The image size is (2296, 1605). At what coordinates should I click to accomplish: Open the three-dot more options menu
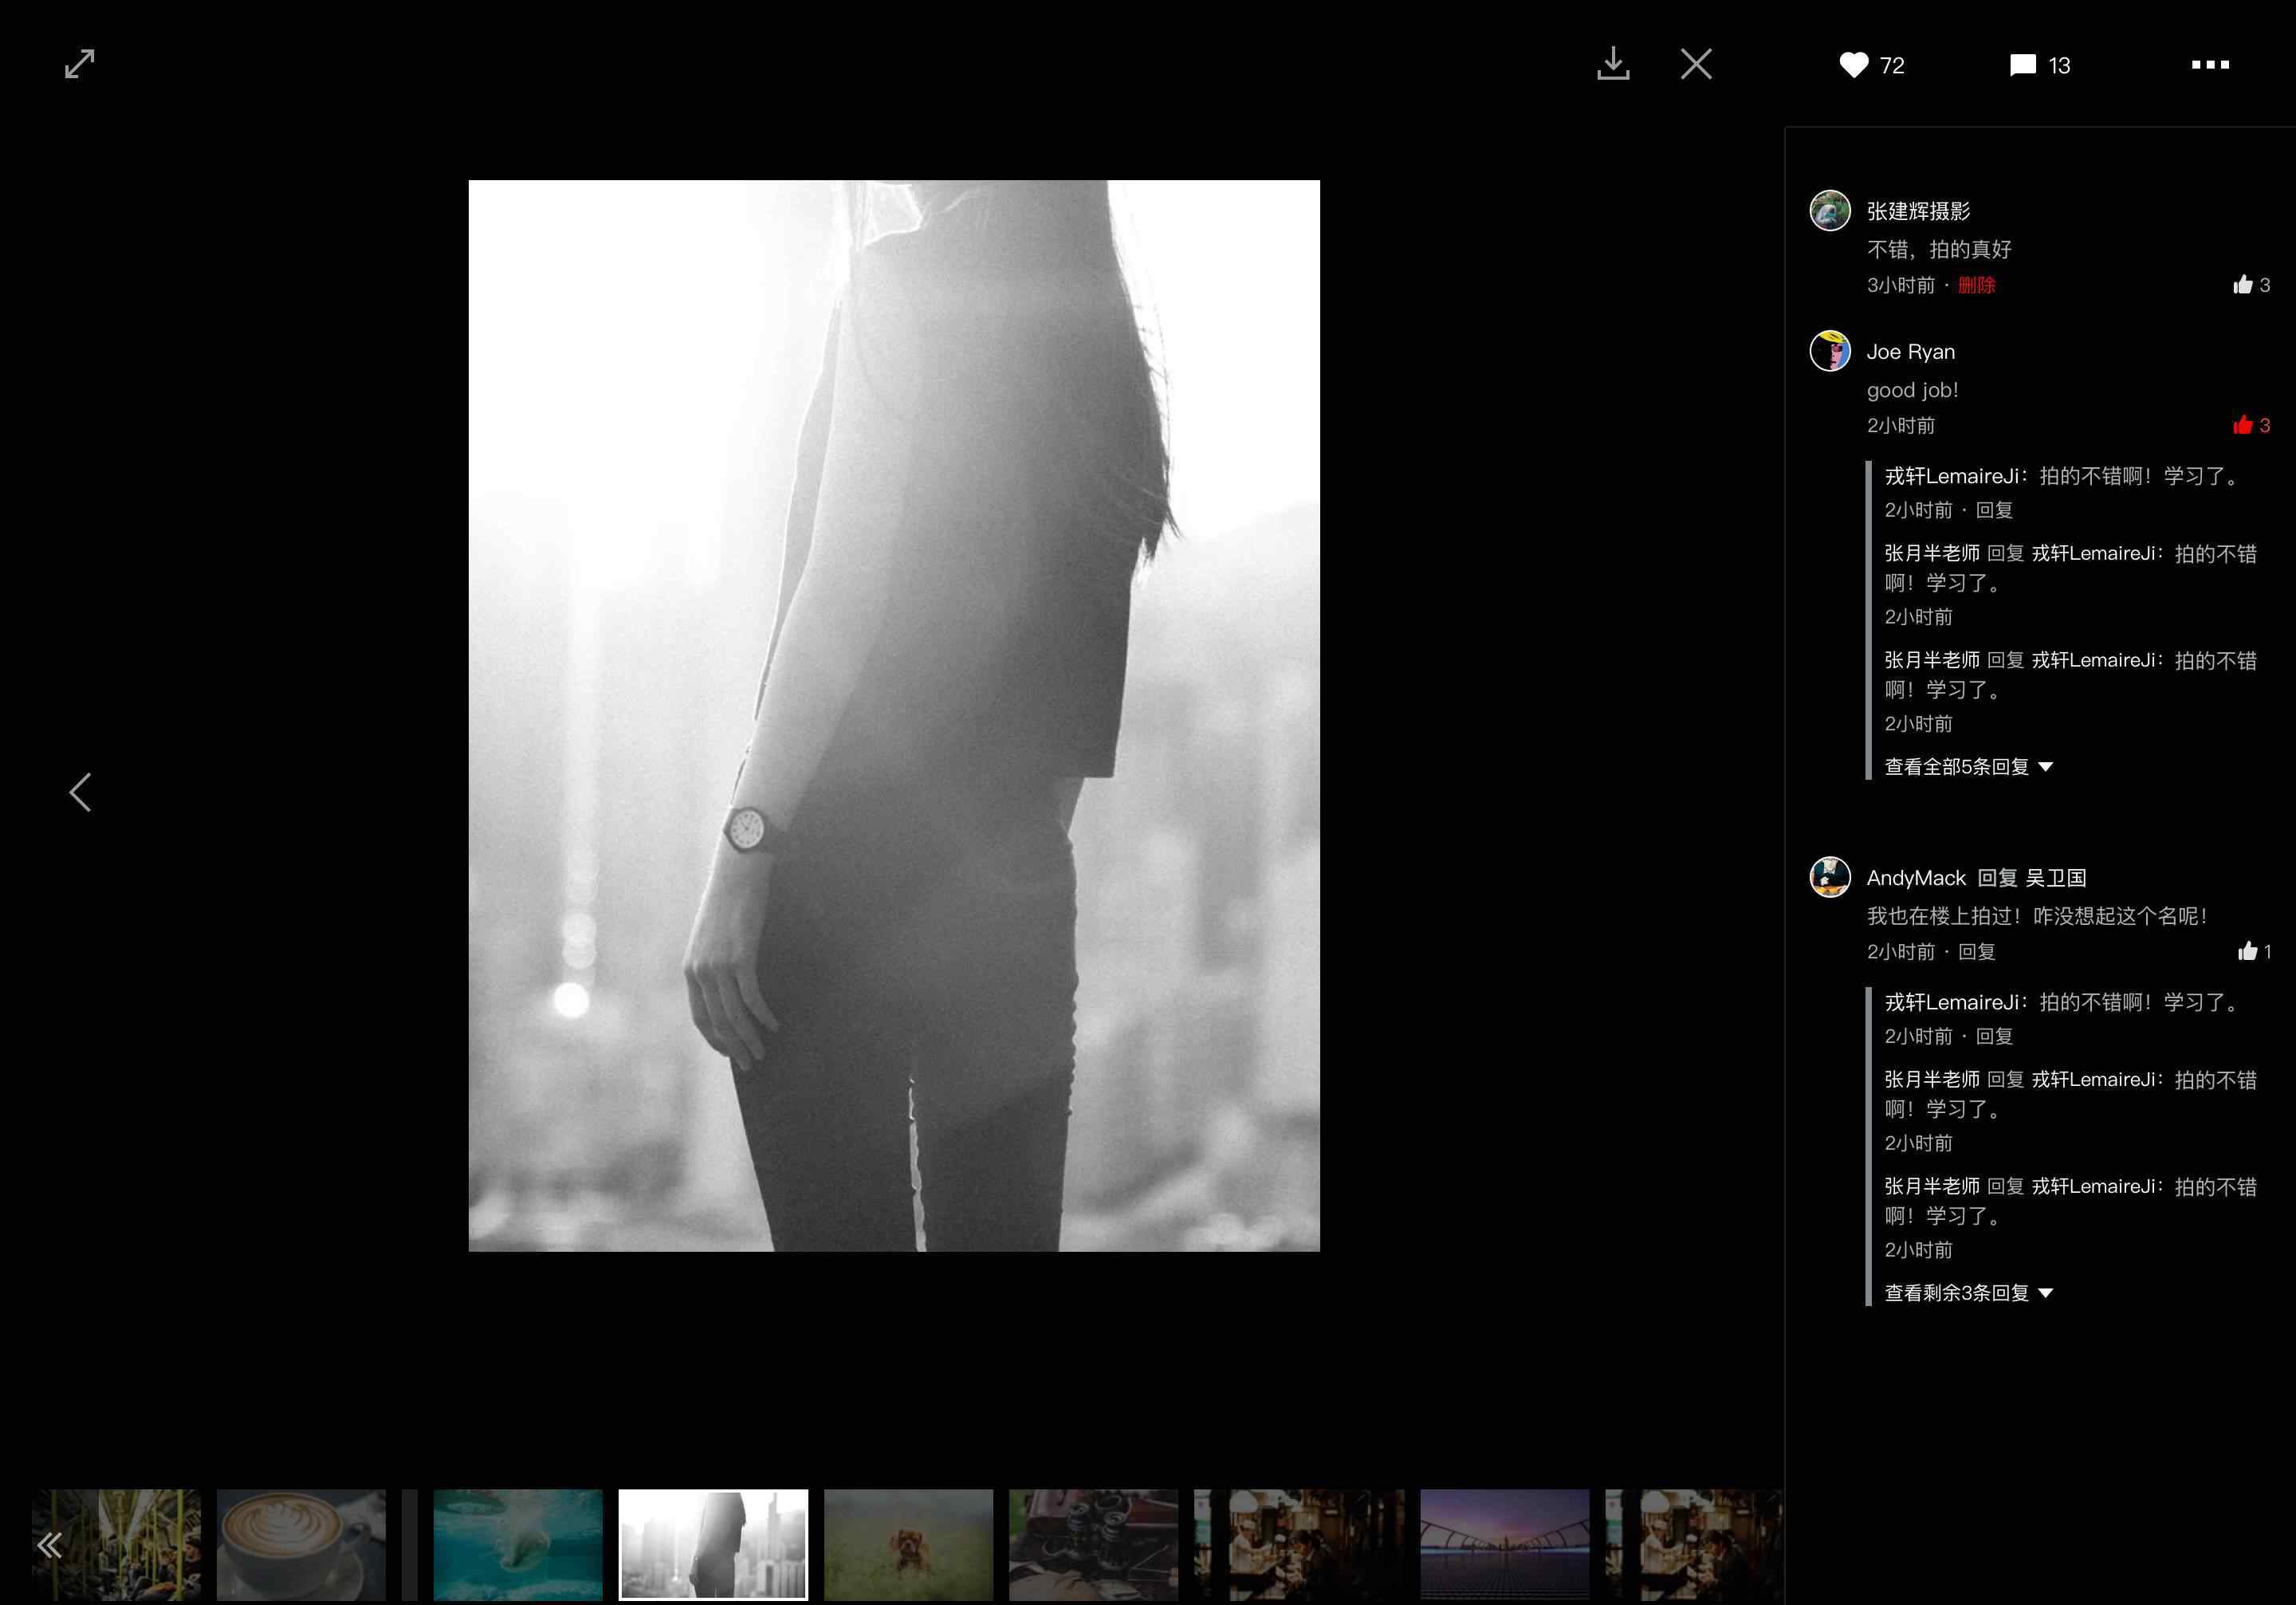(x=2210, y=65)
